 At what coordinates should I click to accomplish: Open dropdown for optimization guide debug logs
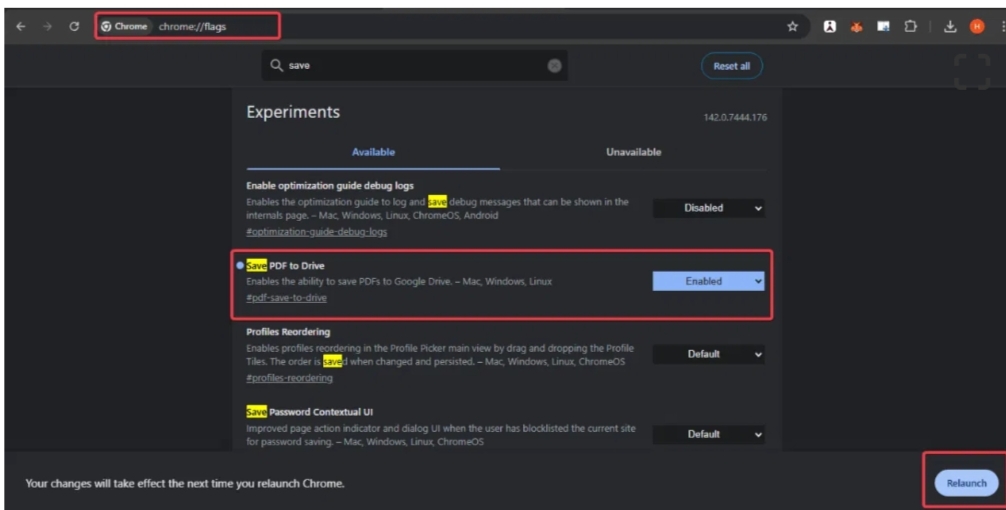709,208
